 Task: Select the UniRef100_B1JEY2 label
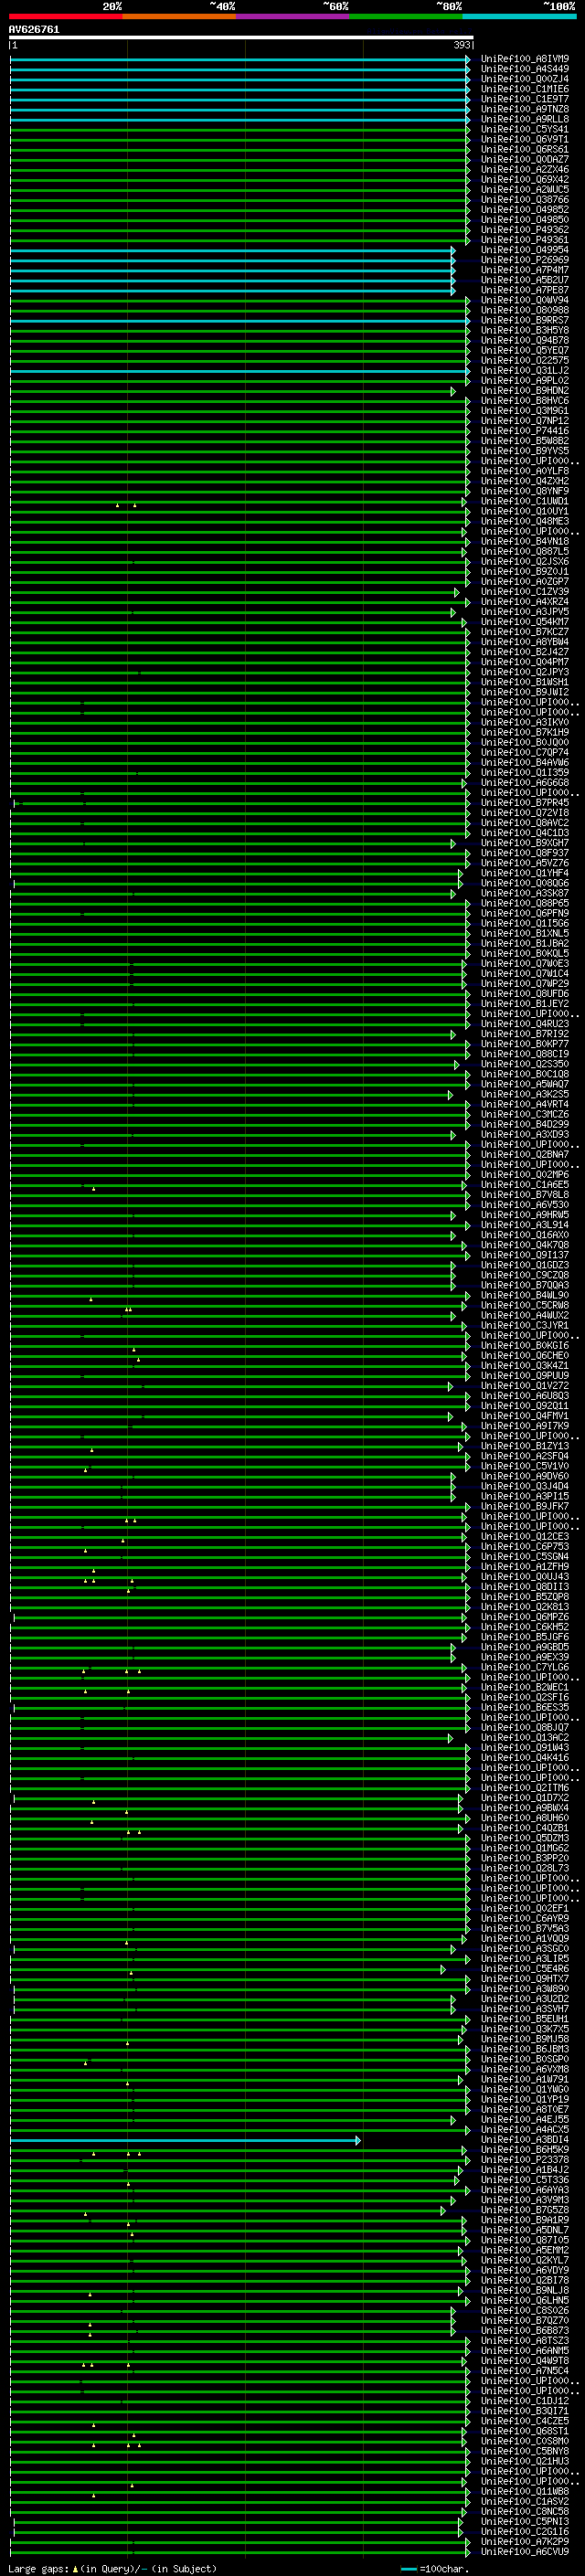pos(525,1004)
